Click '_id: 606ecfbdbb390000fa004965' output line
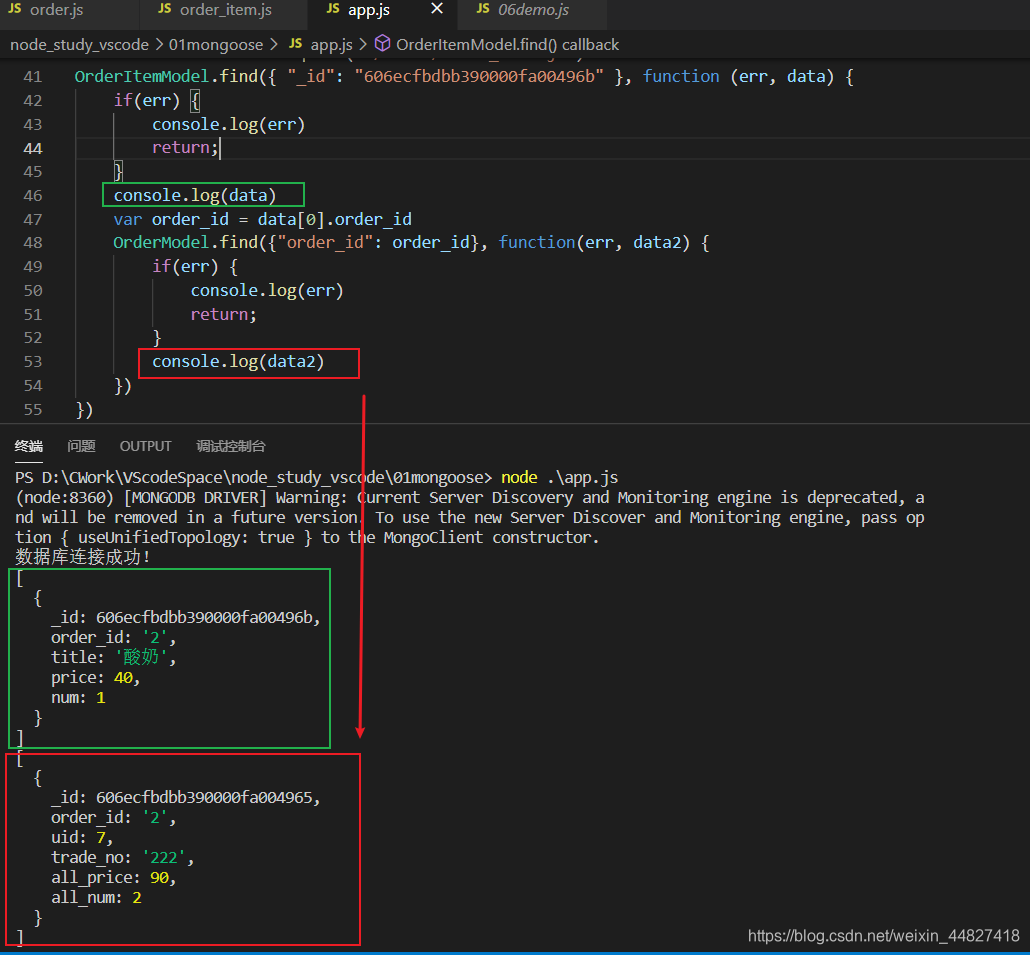Screen dimensions: 1030x955 click(x=186, y=797)
